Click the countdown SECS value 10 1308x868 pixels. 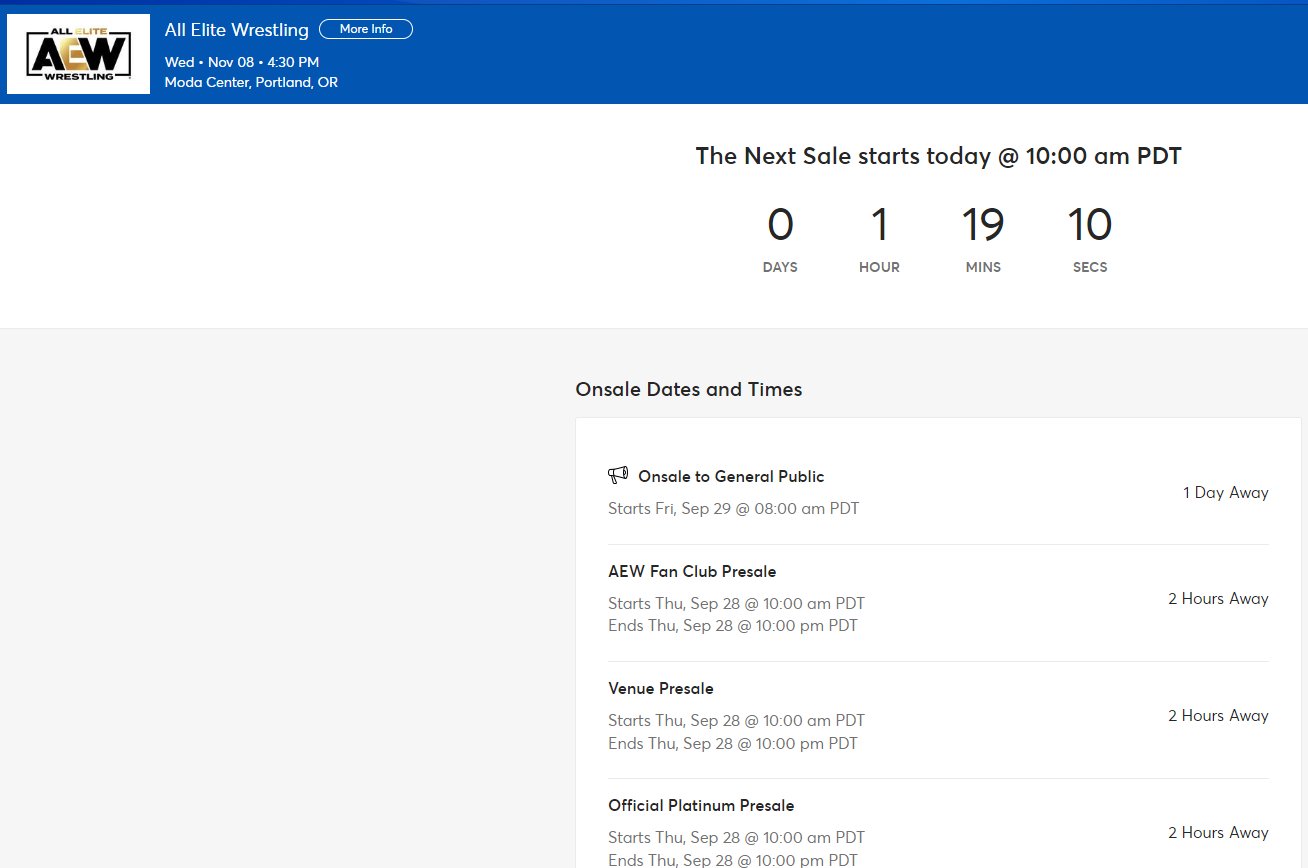(x=1090, y=225)
